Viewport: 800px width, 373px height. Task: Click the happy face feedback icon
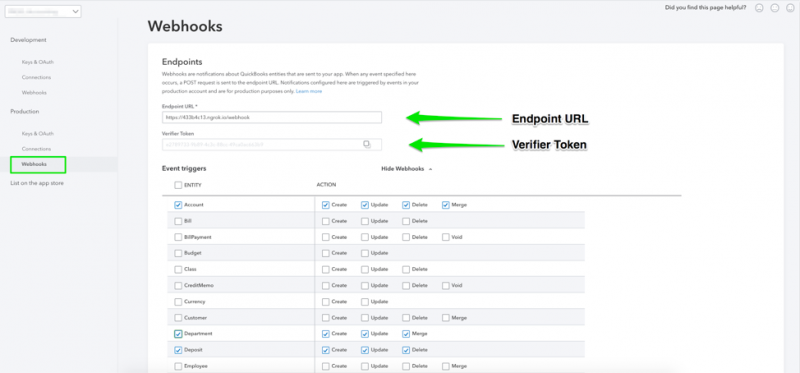(791, 8)
